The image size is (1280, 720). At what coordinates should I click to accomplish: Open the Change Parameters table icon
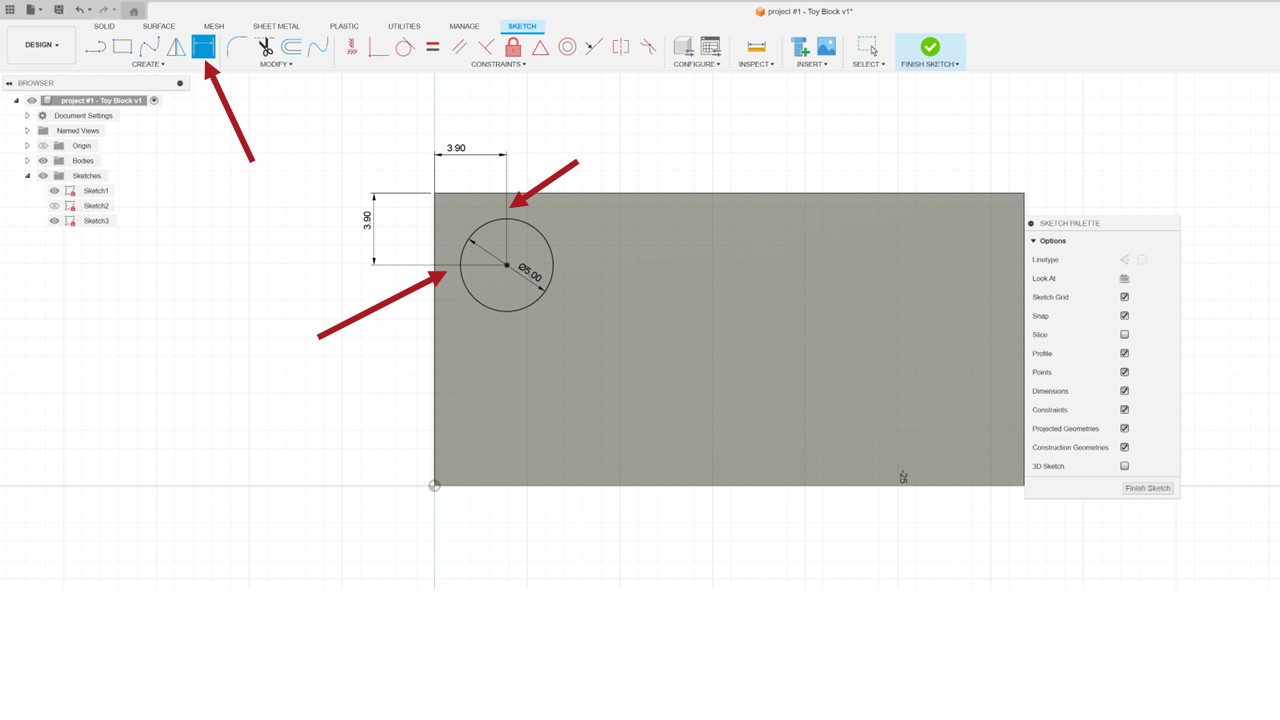pos(710,46)
